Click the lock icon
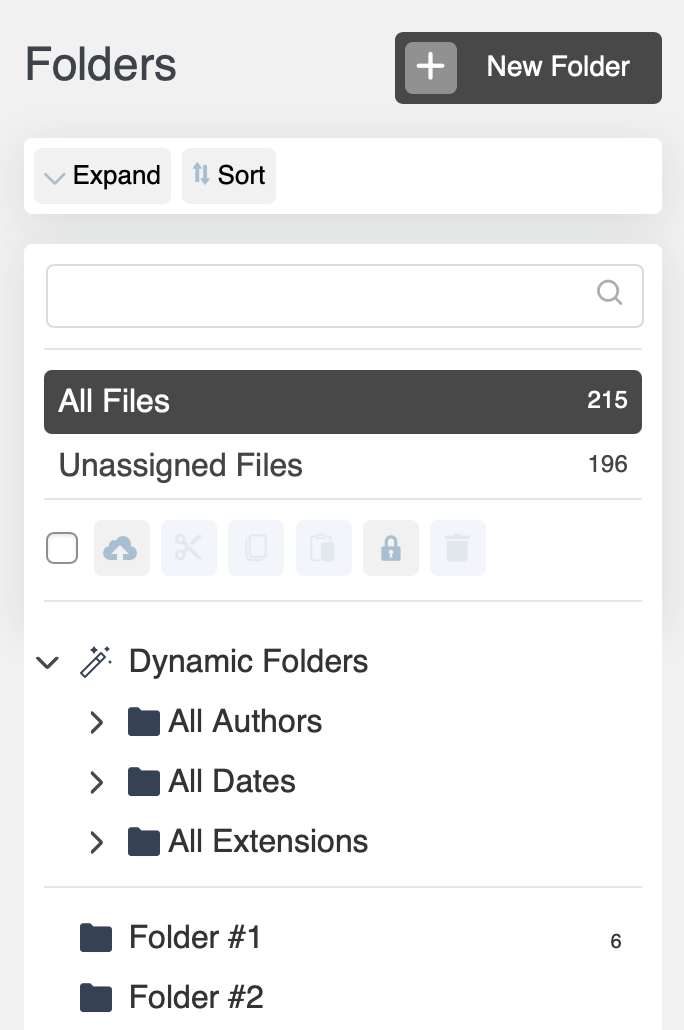This screenshot has height=1030, width=684. (390, 548)
